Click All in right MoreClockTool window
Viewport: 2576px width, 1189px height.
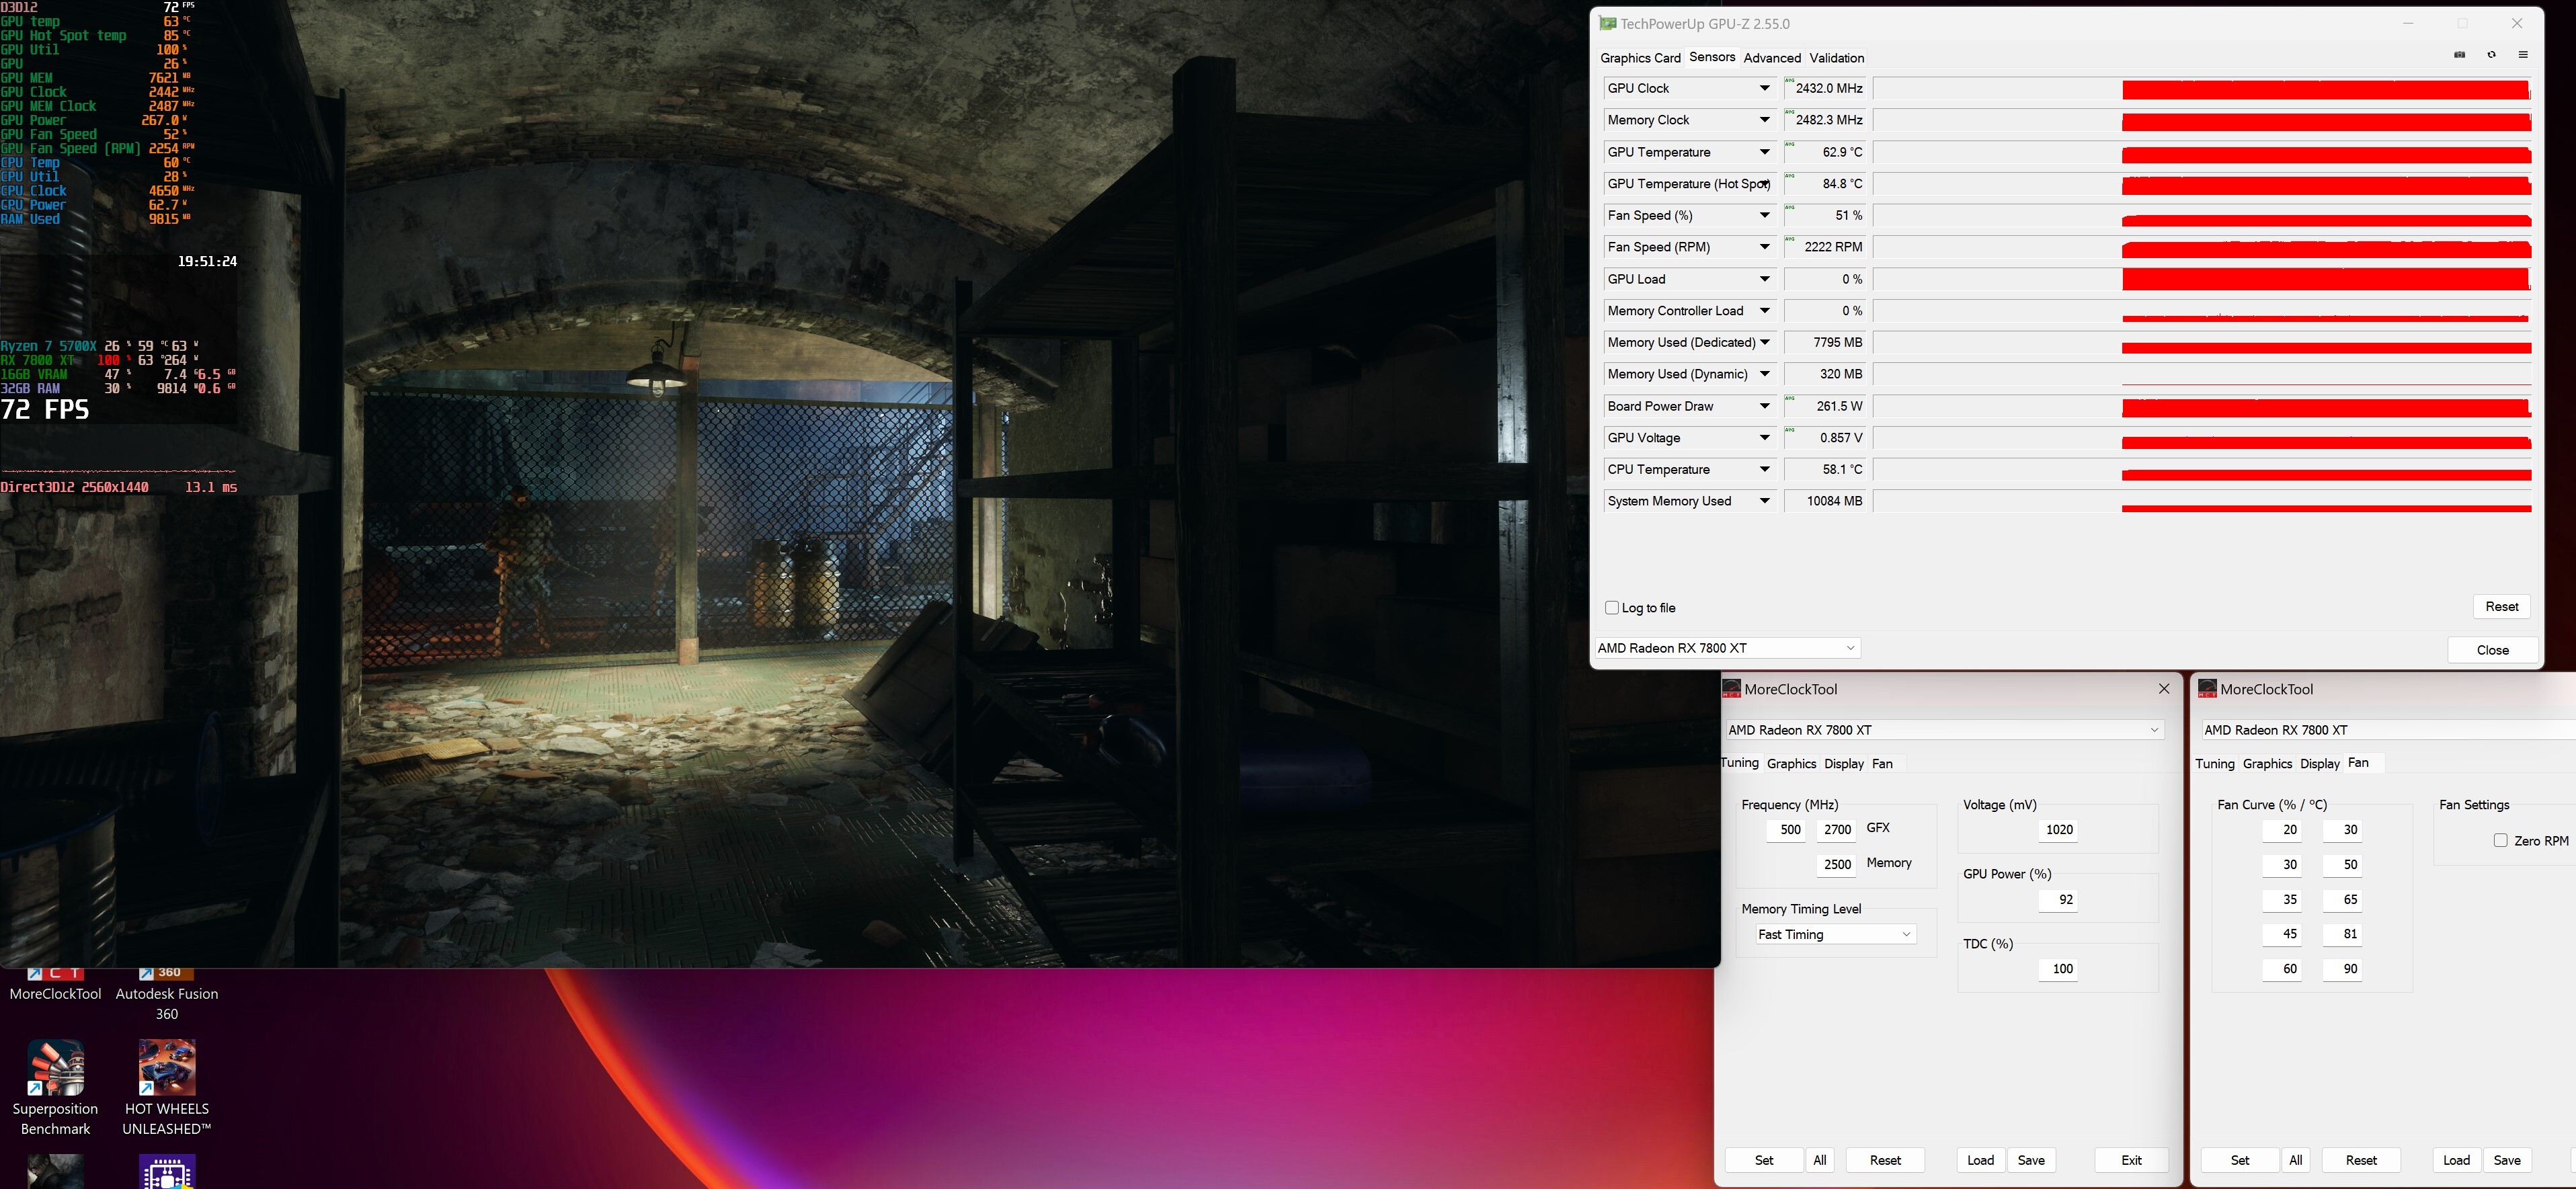click(x=2296, y=1160)
